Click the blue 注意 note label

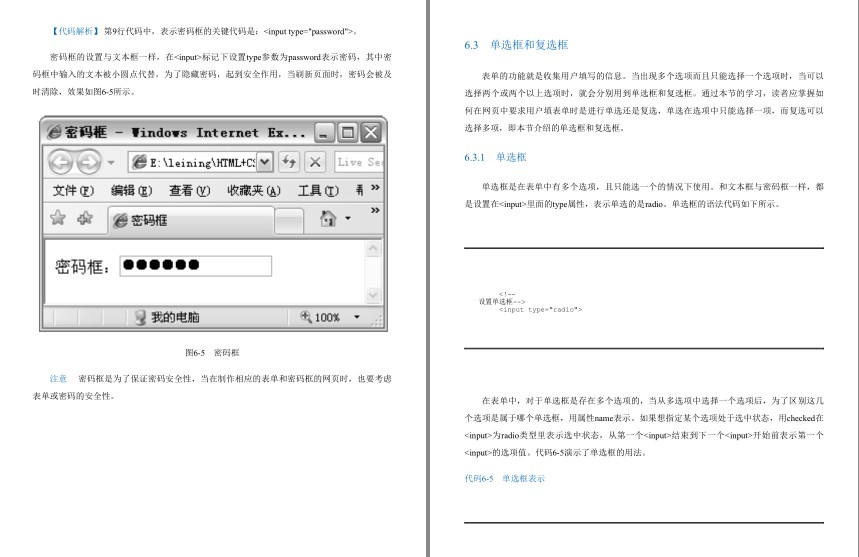(58, 378)
